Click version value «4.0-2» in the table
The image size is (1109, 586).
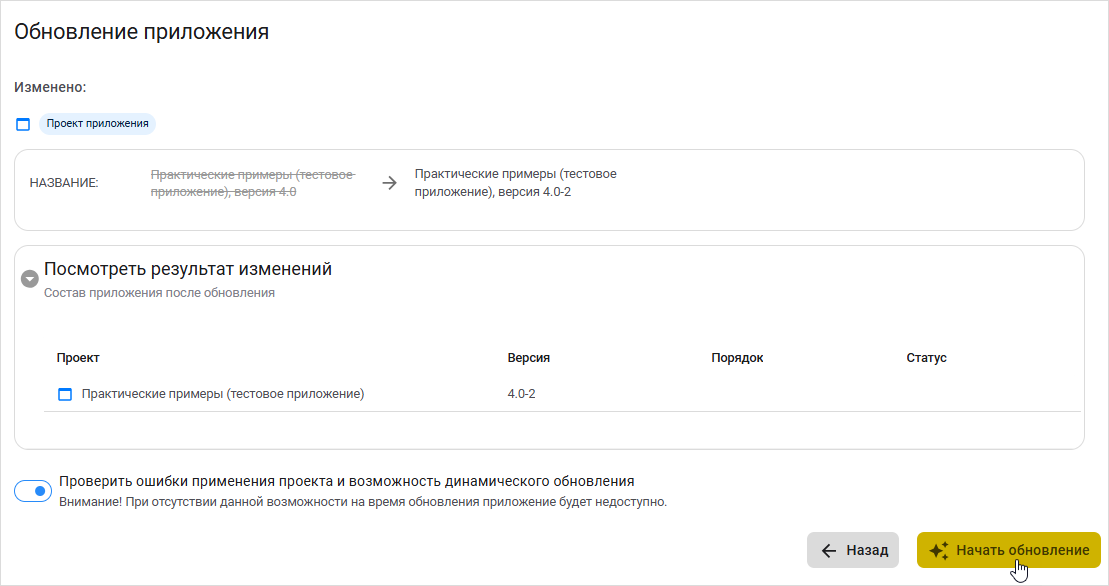(x=521, y=394)
